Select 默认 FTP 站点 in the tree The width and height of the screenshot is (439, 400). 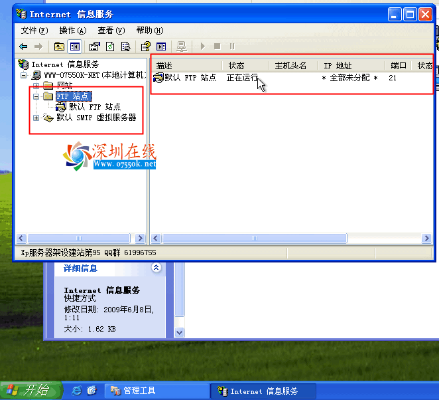point(95,107)
